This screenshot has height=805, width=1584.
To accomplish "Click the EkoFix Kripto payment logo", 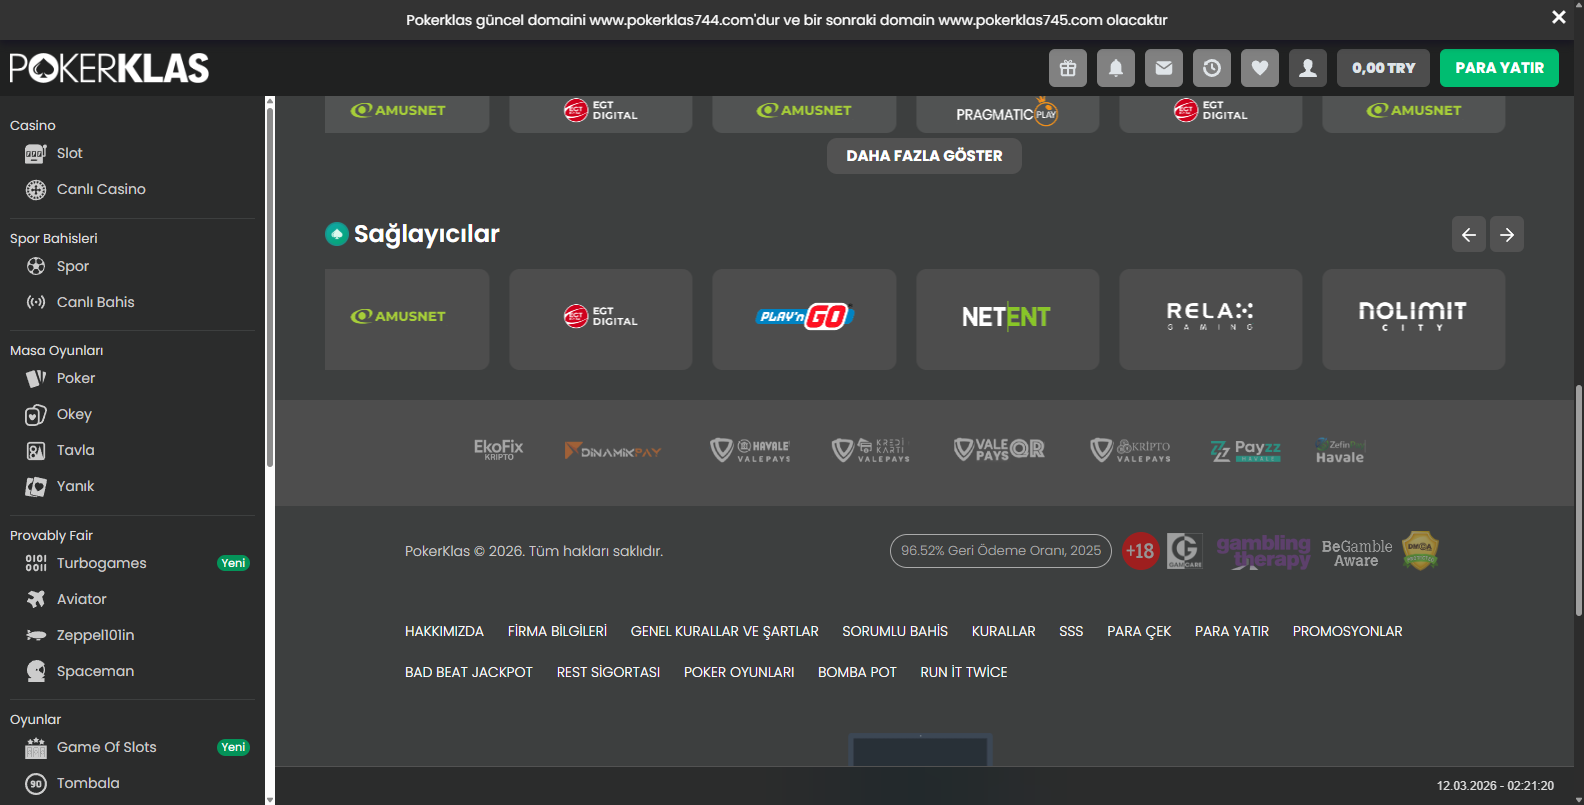I will (498, 450).
